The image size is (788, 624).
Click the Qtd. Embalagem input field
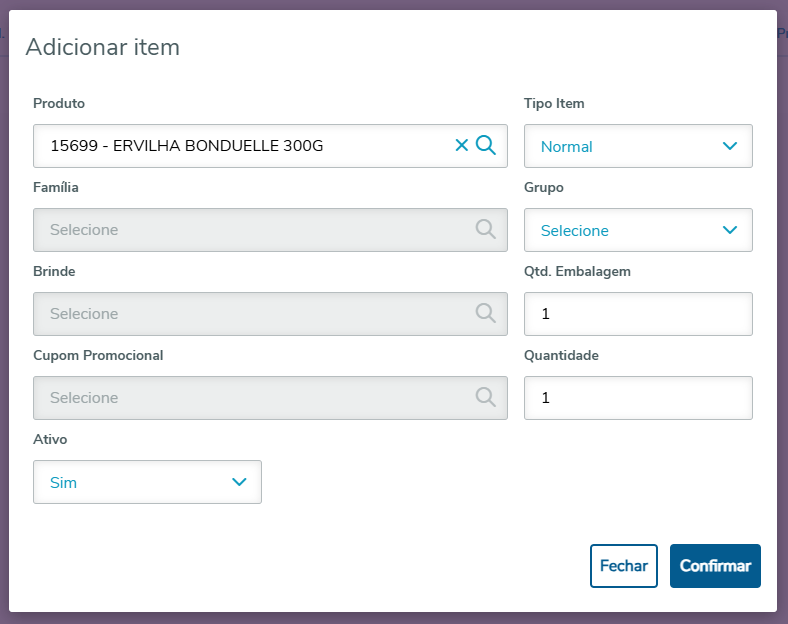[x=637, y=314]
